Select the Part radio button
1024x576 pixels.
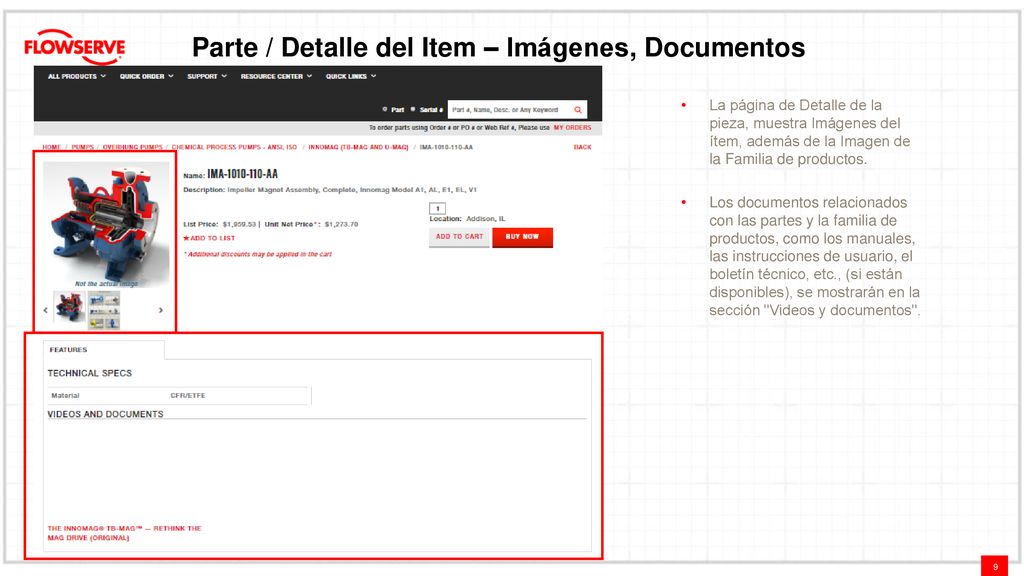point(385,109)
